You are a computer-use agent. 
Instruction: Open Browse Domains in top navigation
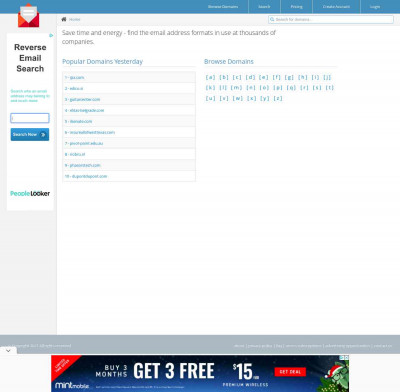point(223,7)
